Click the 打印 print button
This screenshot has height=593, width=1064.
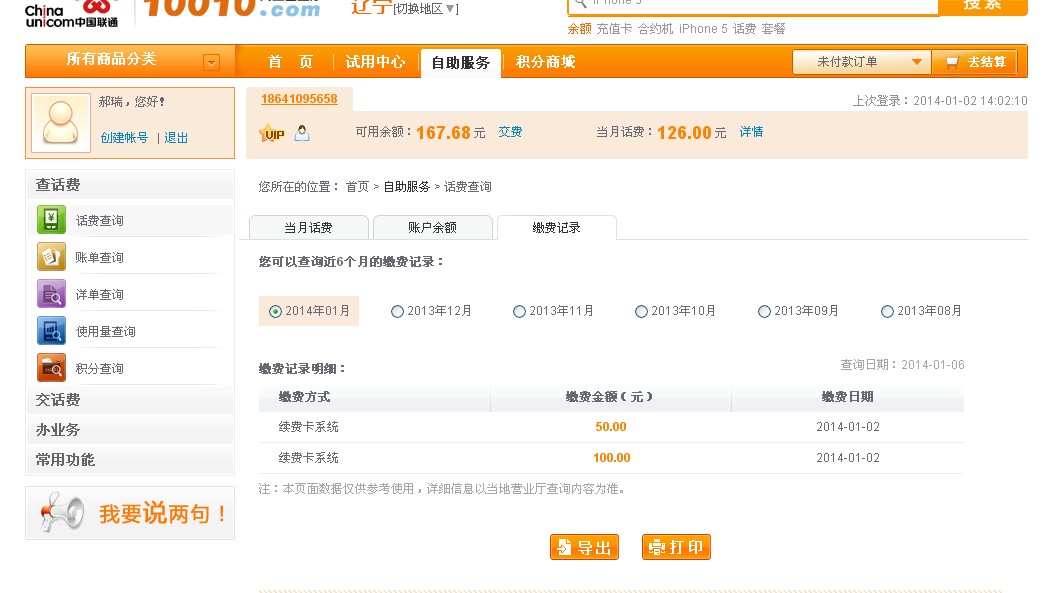tap(676, 547)
